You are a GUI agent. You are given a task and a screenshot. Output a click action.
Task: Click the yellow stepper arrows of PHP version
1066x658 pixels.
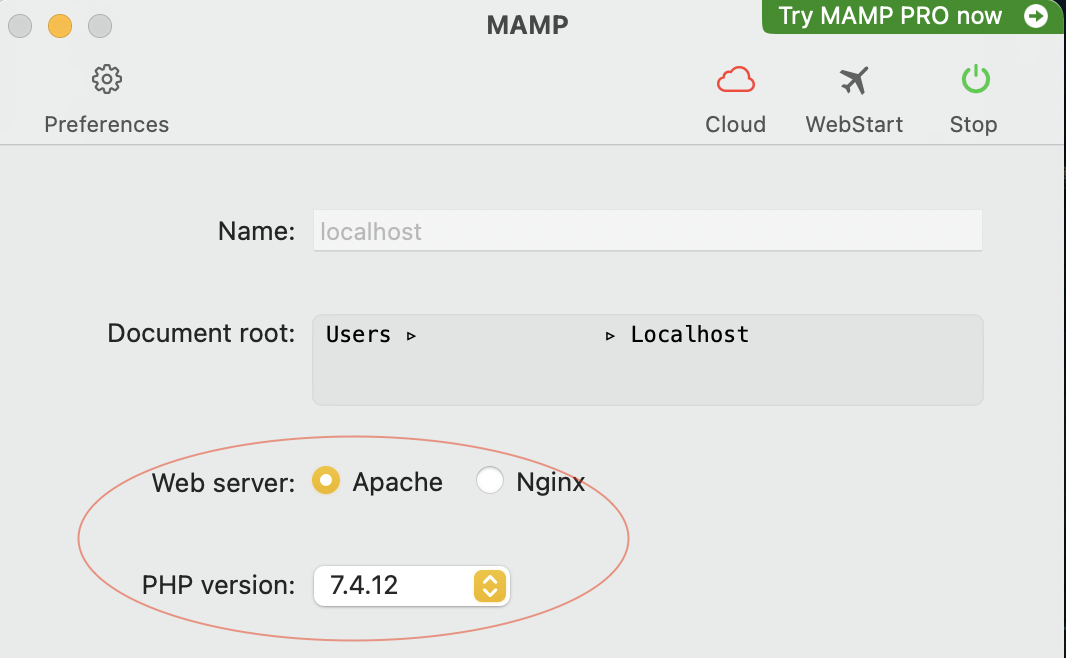(490, 585)
